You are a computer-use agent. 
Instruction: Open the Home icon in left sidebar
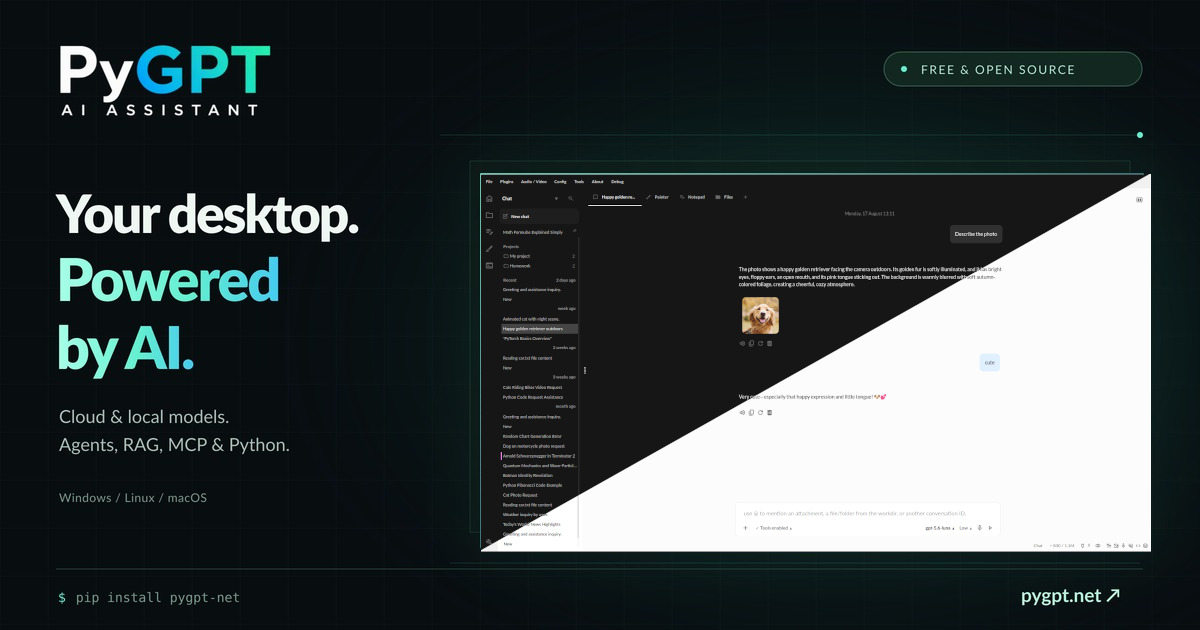point(489,199)
